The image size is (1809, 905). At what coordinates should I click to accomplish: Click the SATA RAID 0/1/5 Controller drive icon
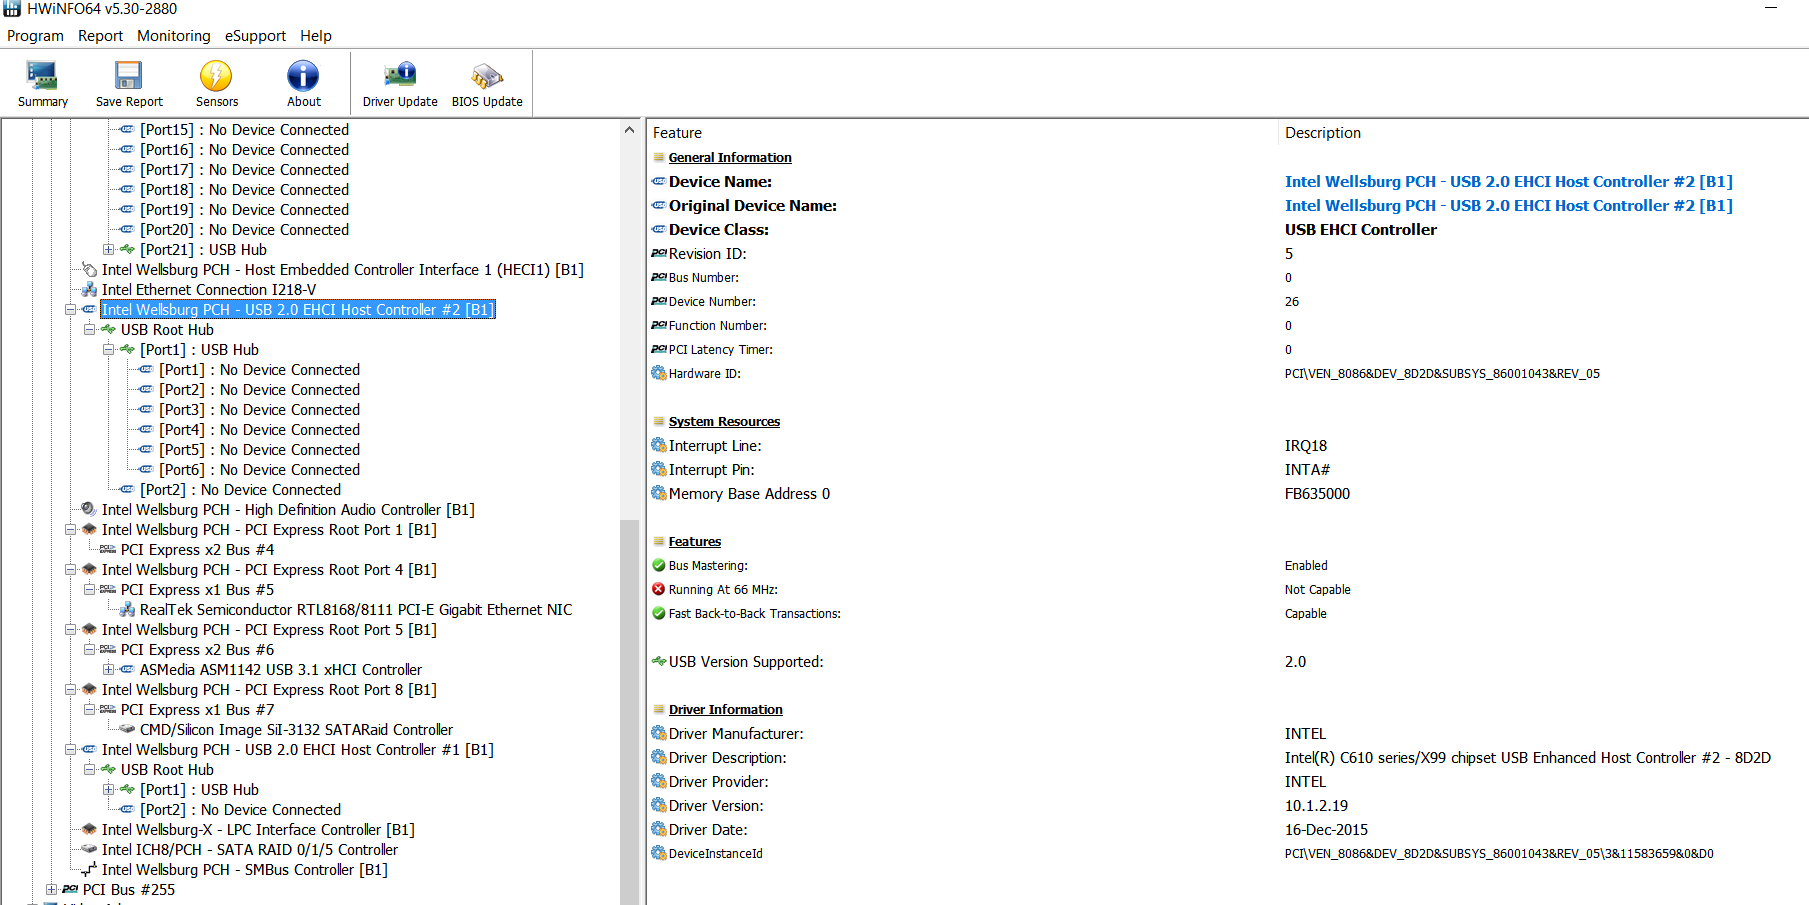pos(89,849)
